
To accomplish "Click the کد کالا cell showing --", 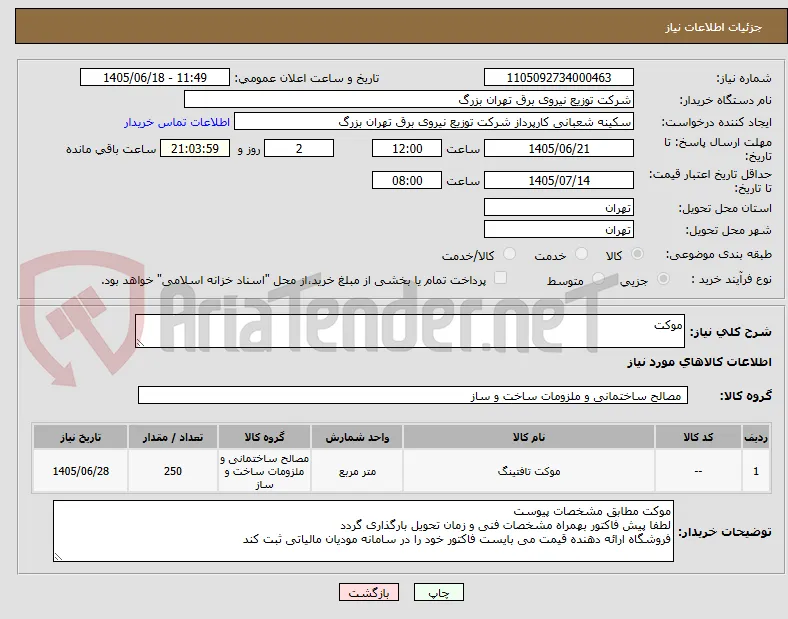I will click(698, 471).
